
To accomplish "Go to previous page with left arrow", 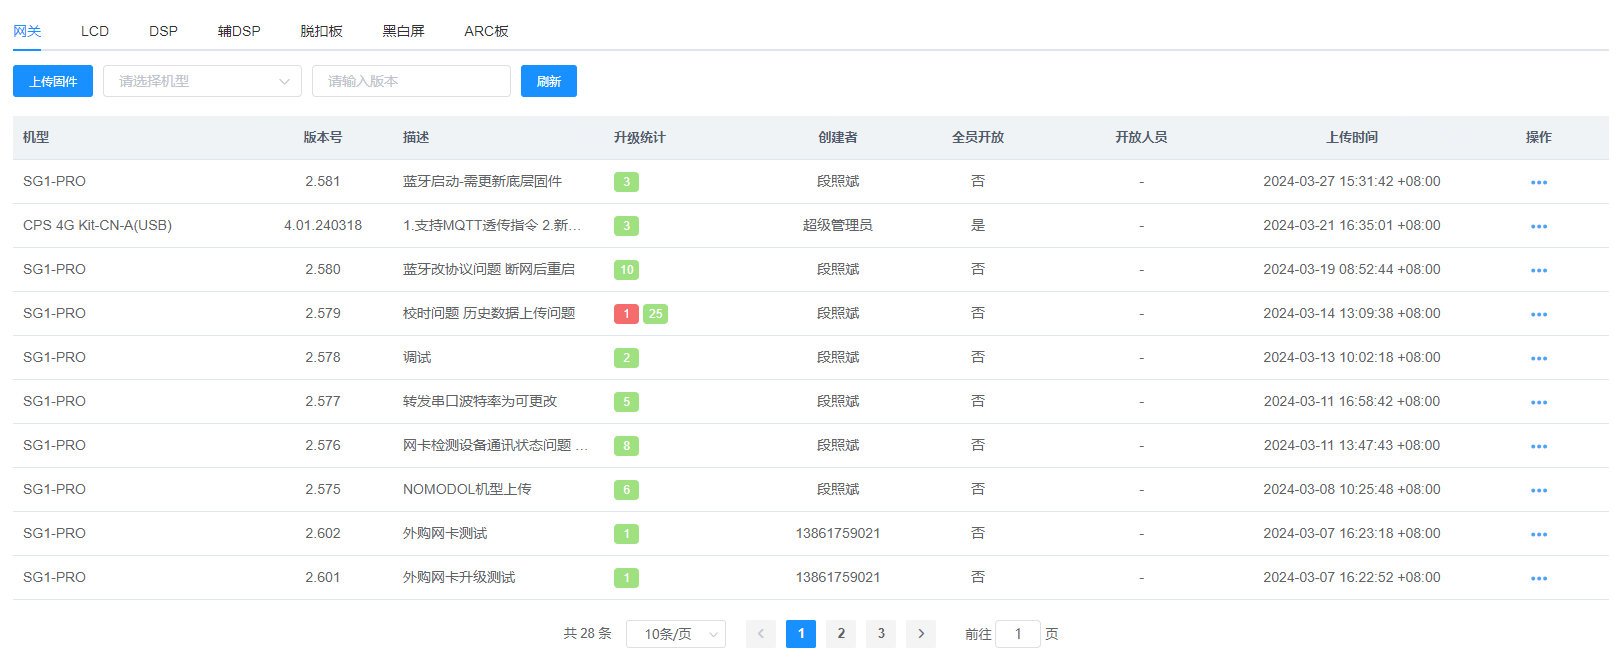I will (x=761, y=634).
